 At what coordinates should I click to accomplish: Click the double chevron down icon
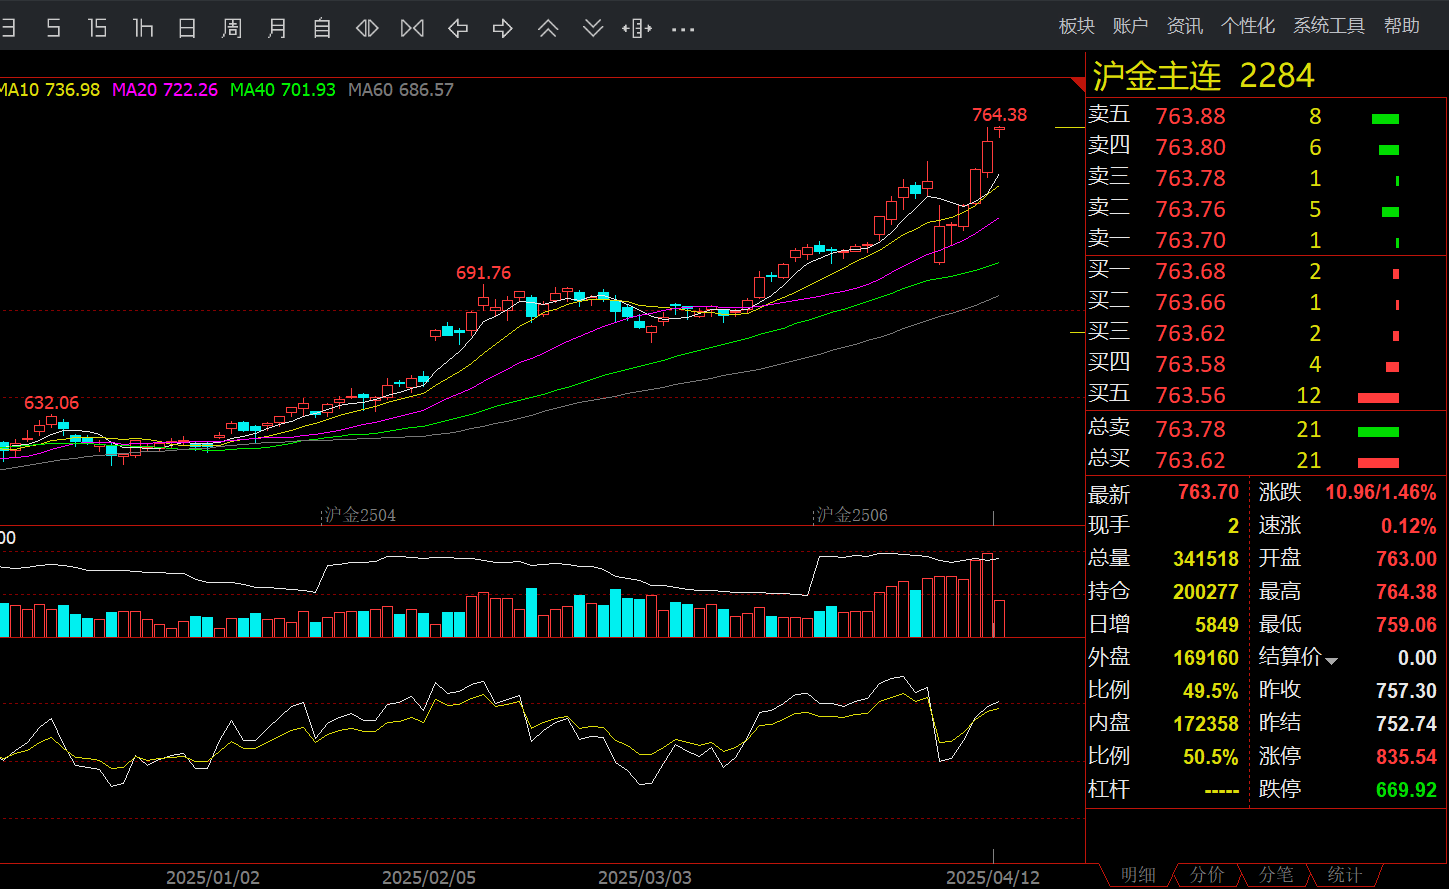point(593,28)
